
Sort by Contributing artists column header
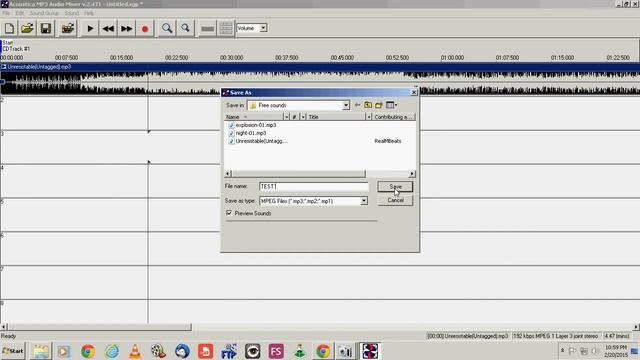[393, 117]
